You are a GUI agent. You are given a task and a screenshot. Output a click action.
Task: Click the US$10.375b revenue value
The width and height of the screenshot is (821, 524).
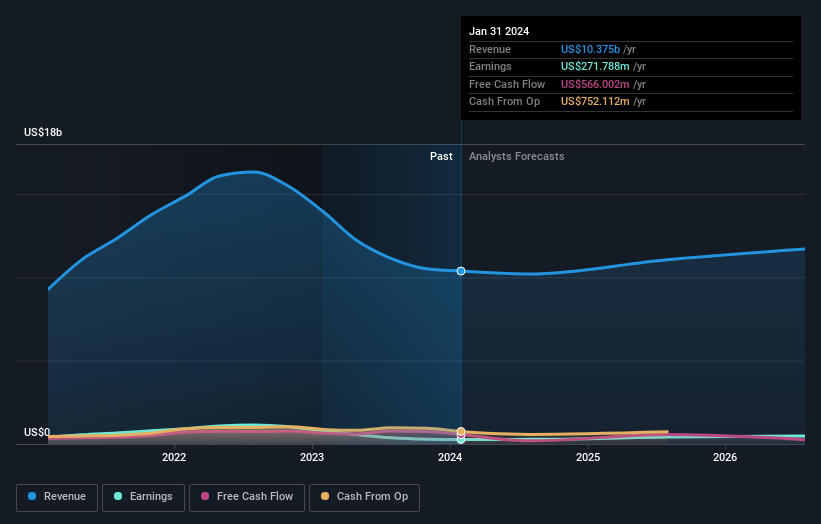[x=590, y=49]
